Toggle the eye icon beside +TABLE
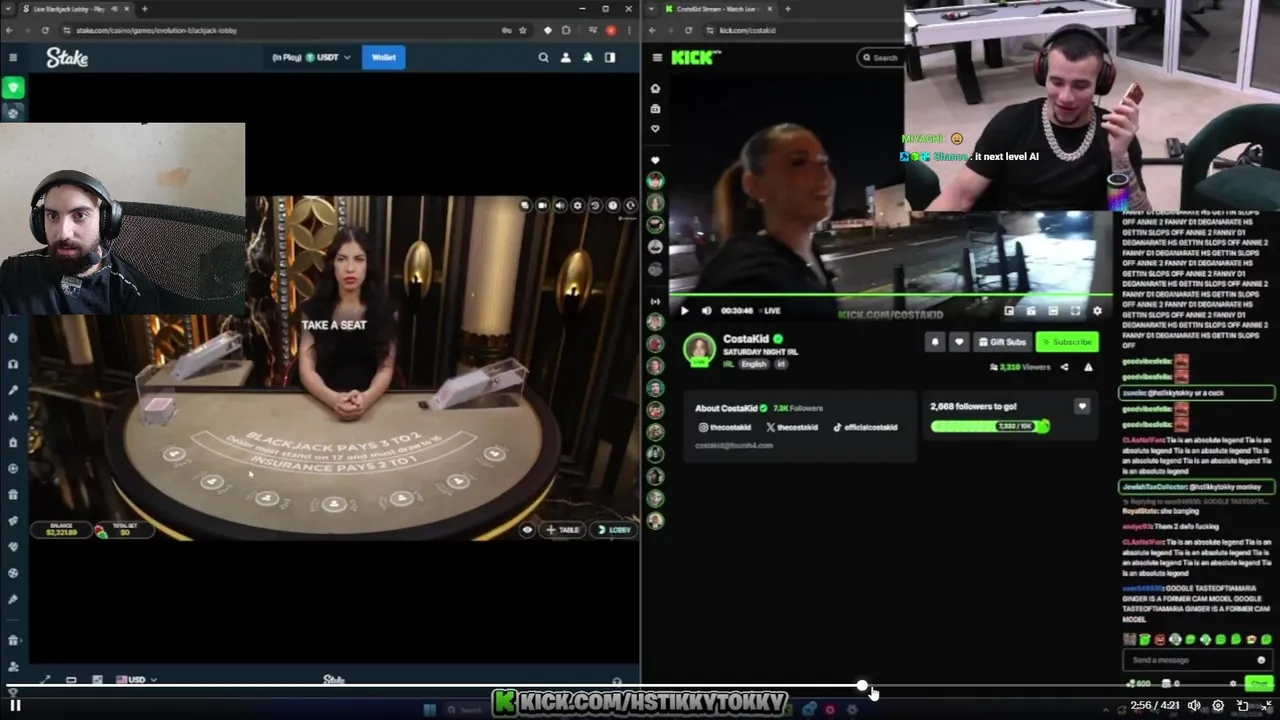The height and width of the screenshot is (720, 1280). [527, 530]
